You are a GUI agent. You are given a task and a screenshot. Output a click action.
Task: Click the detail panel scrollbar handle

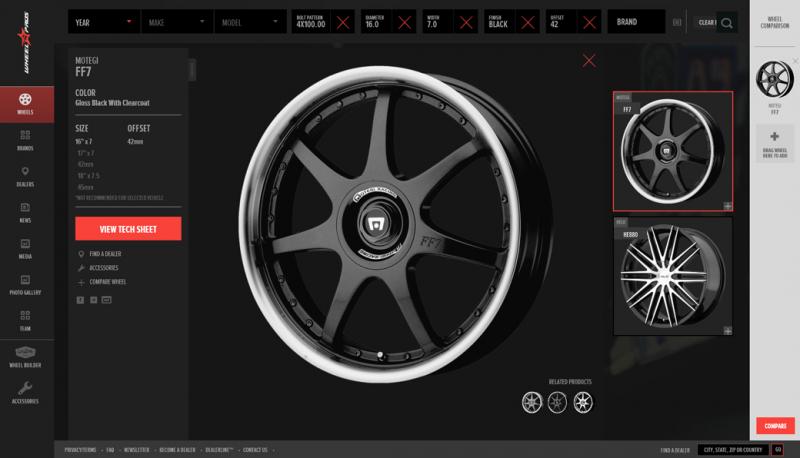[192, 69]
